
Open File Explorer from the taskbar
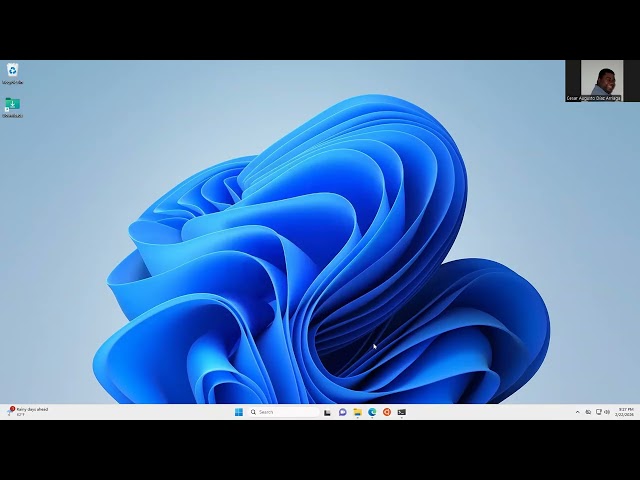pos(358,412)
